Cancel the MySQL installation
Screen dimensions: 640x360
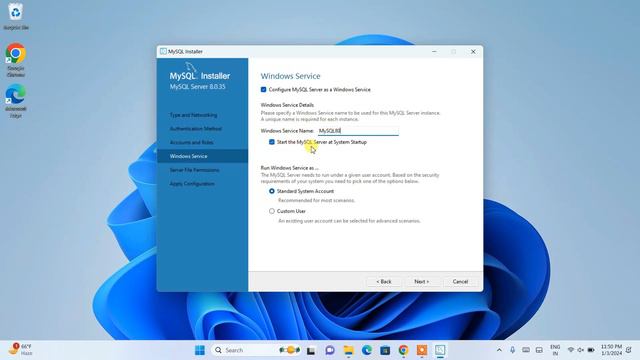460,282
